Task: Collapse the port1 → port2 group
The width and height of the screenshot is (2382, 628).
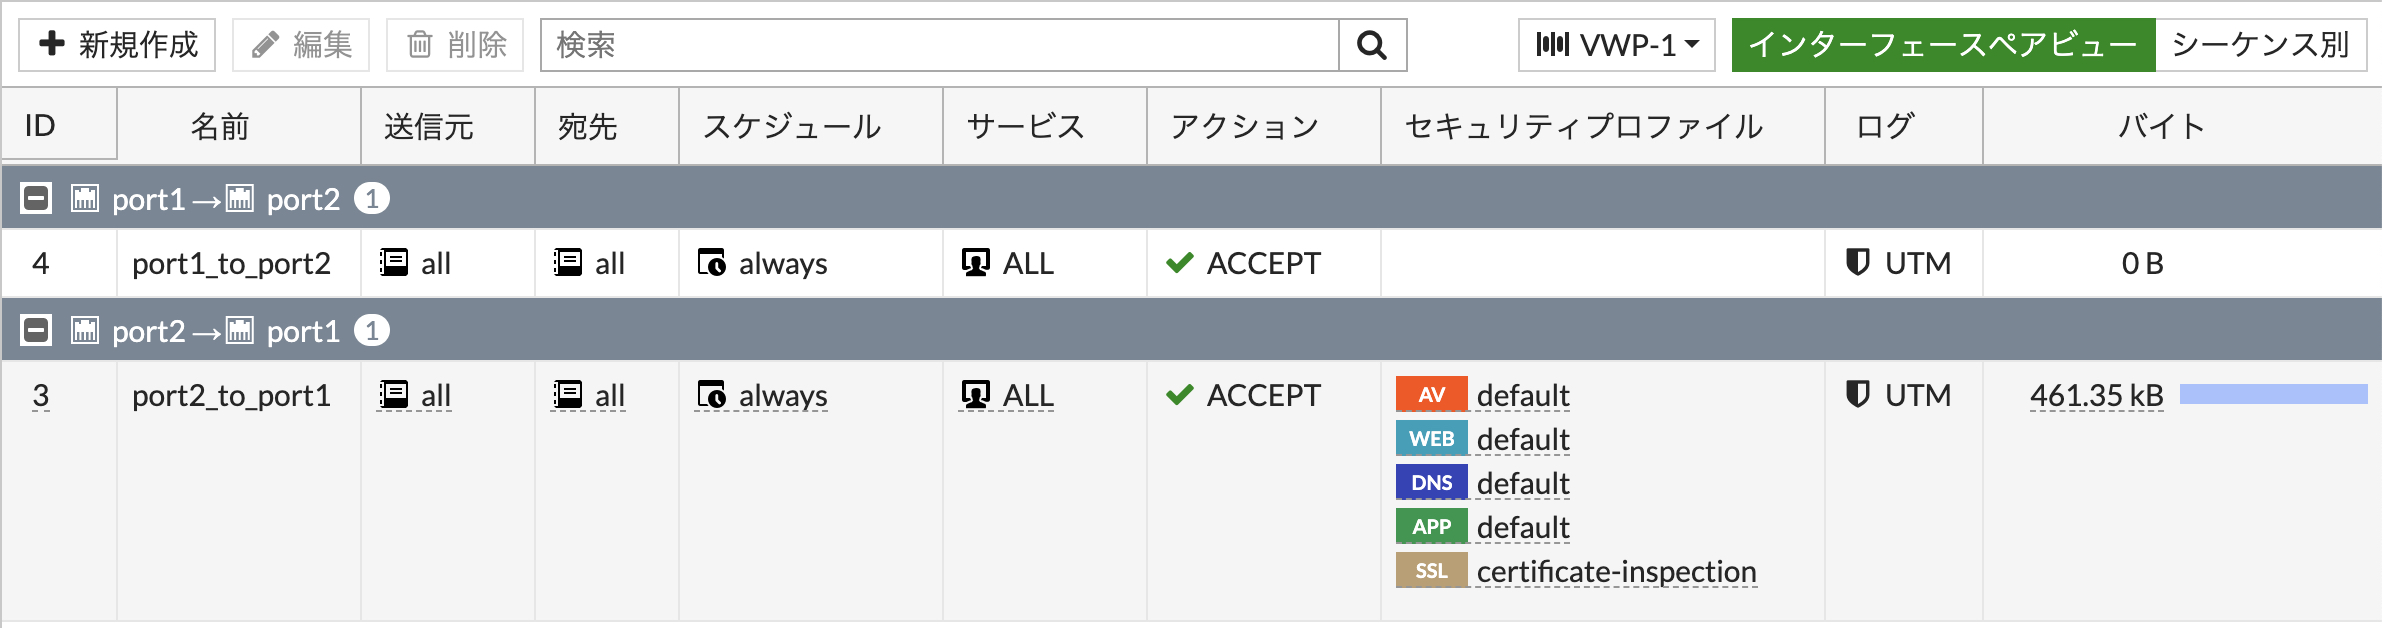Action: 36,198
